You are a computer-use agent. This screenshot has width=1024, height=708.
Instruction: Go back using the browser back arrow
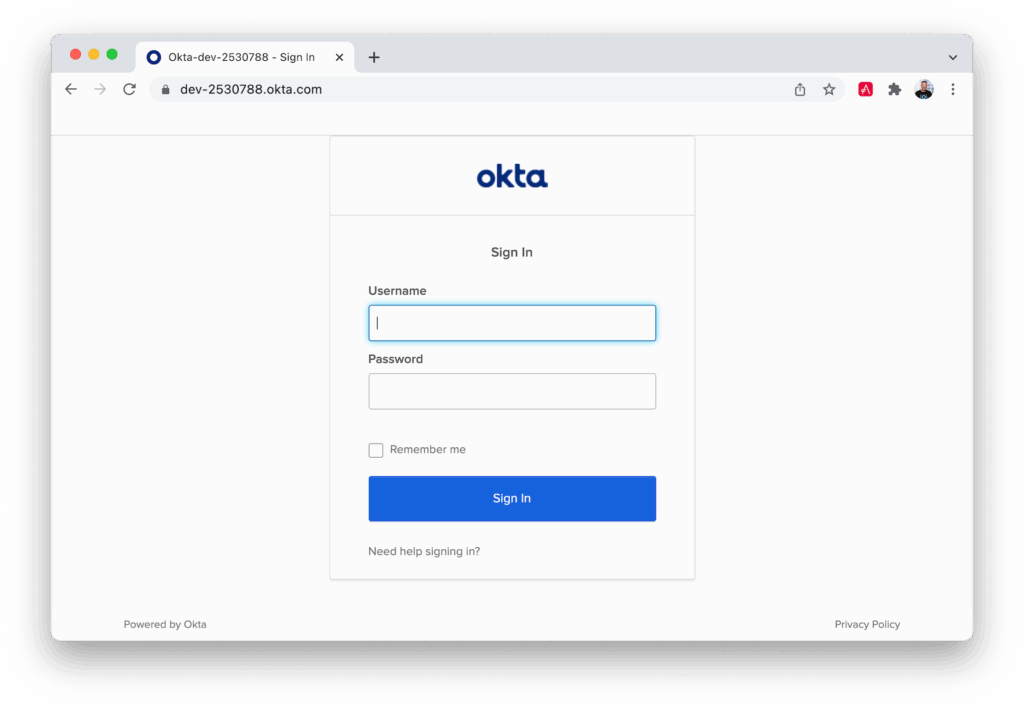[x=71, y=89]
